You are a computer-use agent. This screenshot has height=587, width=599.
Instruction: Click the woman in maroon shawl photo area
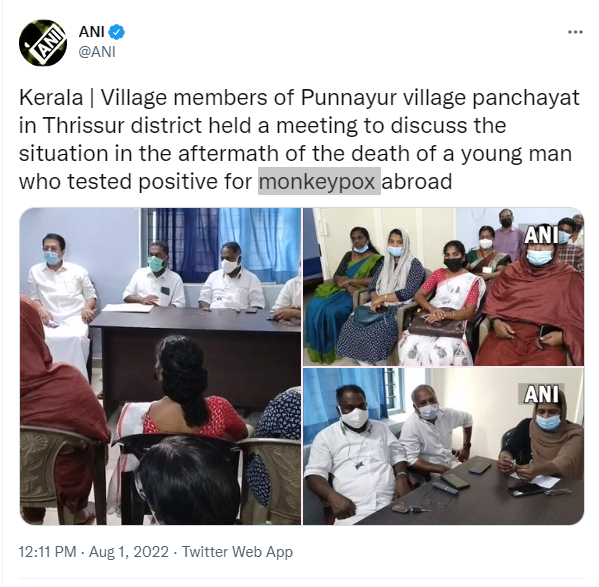click(533, 300)
